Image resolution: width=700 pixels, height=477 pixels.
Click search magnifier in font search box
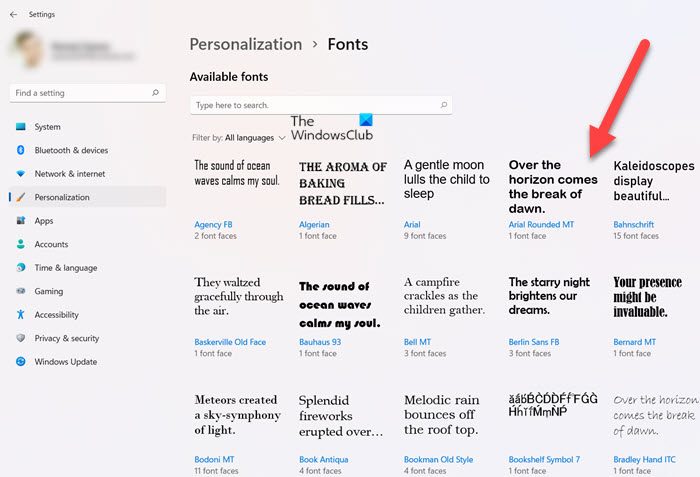444,105
